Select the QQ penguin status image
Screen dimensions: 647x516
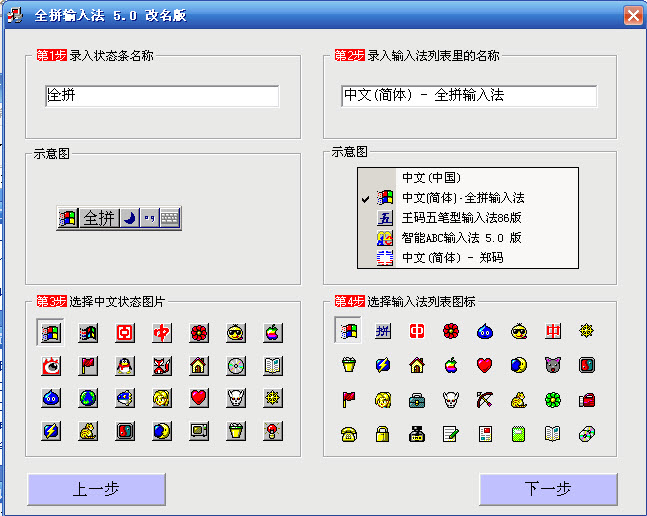click(x=125, y=366)
